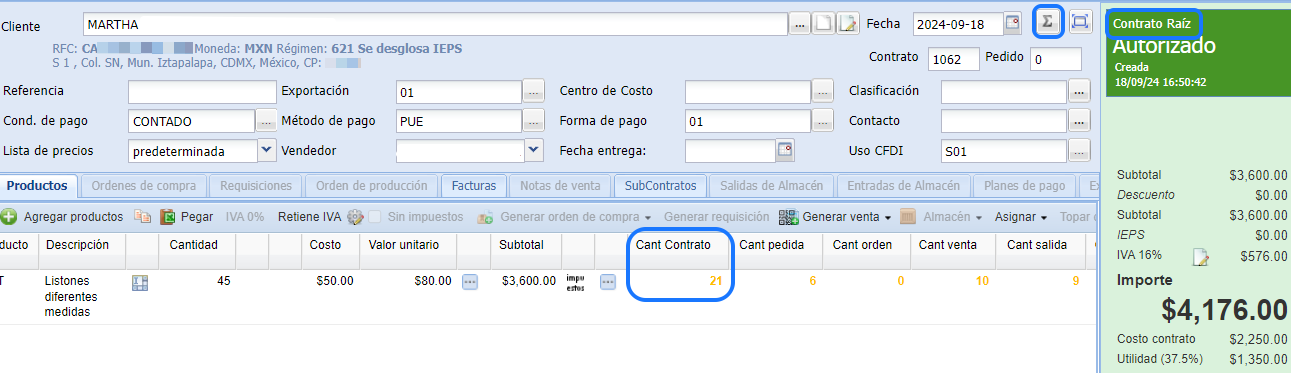Open the Notas de venta tab
This screenshot has width=1291, height=373.
(560, 186)
